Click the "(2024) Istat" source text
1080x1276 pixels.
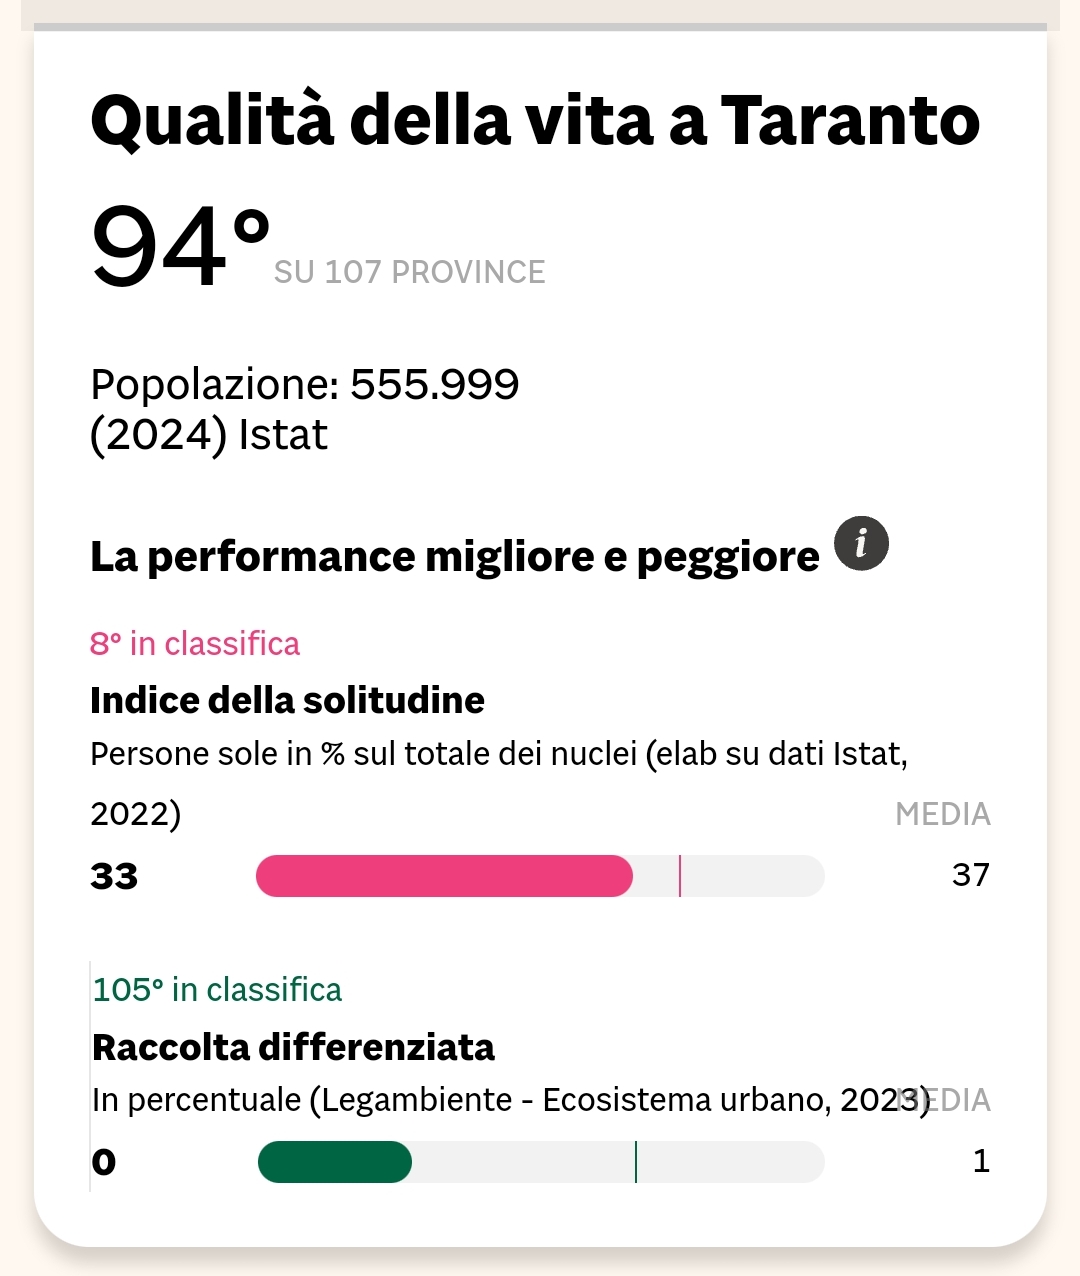coord(209,435)
